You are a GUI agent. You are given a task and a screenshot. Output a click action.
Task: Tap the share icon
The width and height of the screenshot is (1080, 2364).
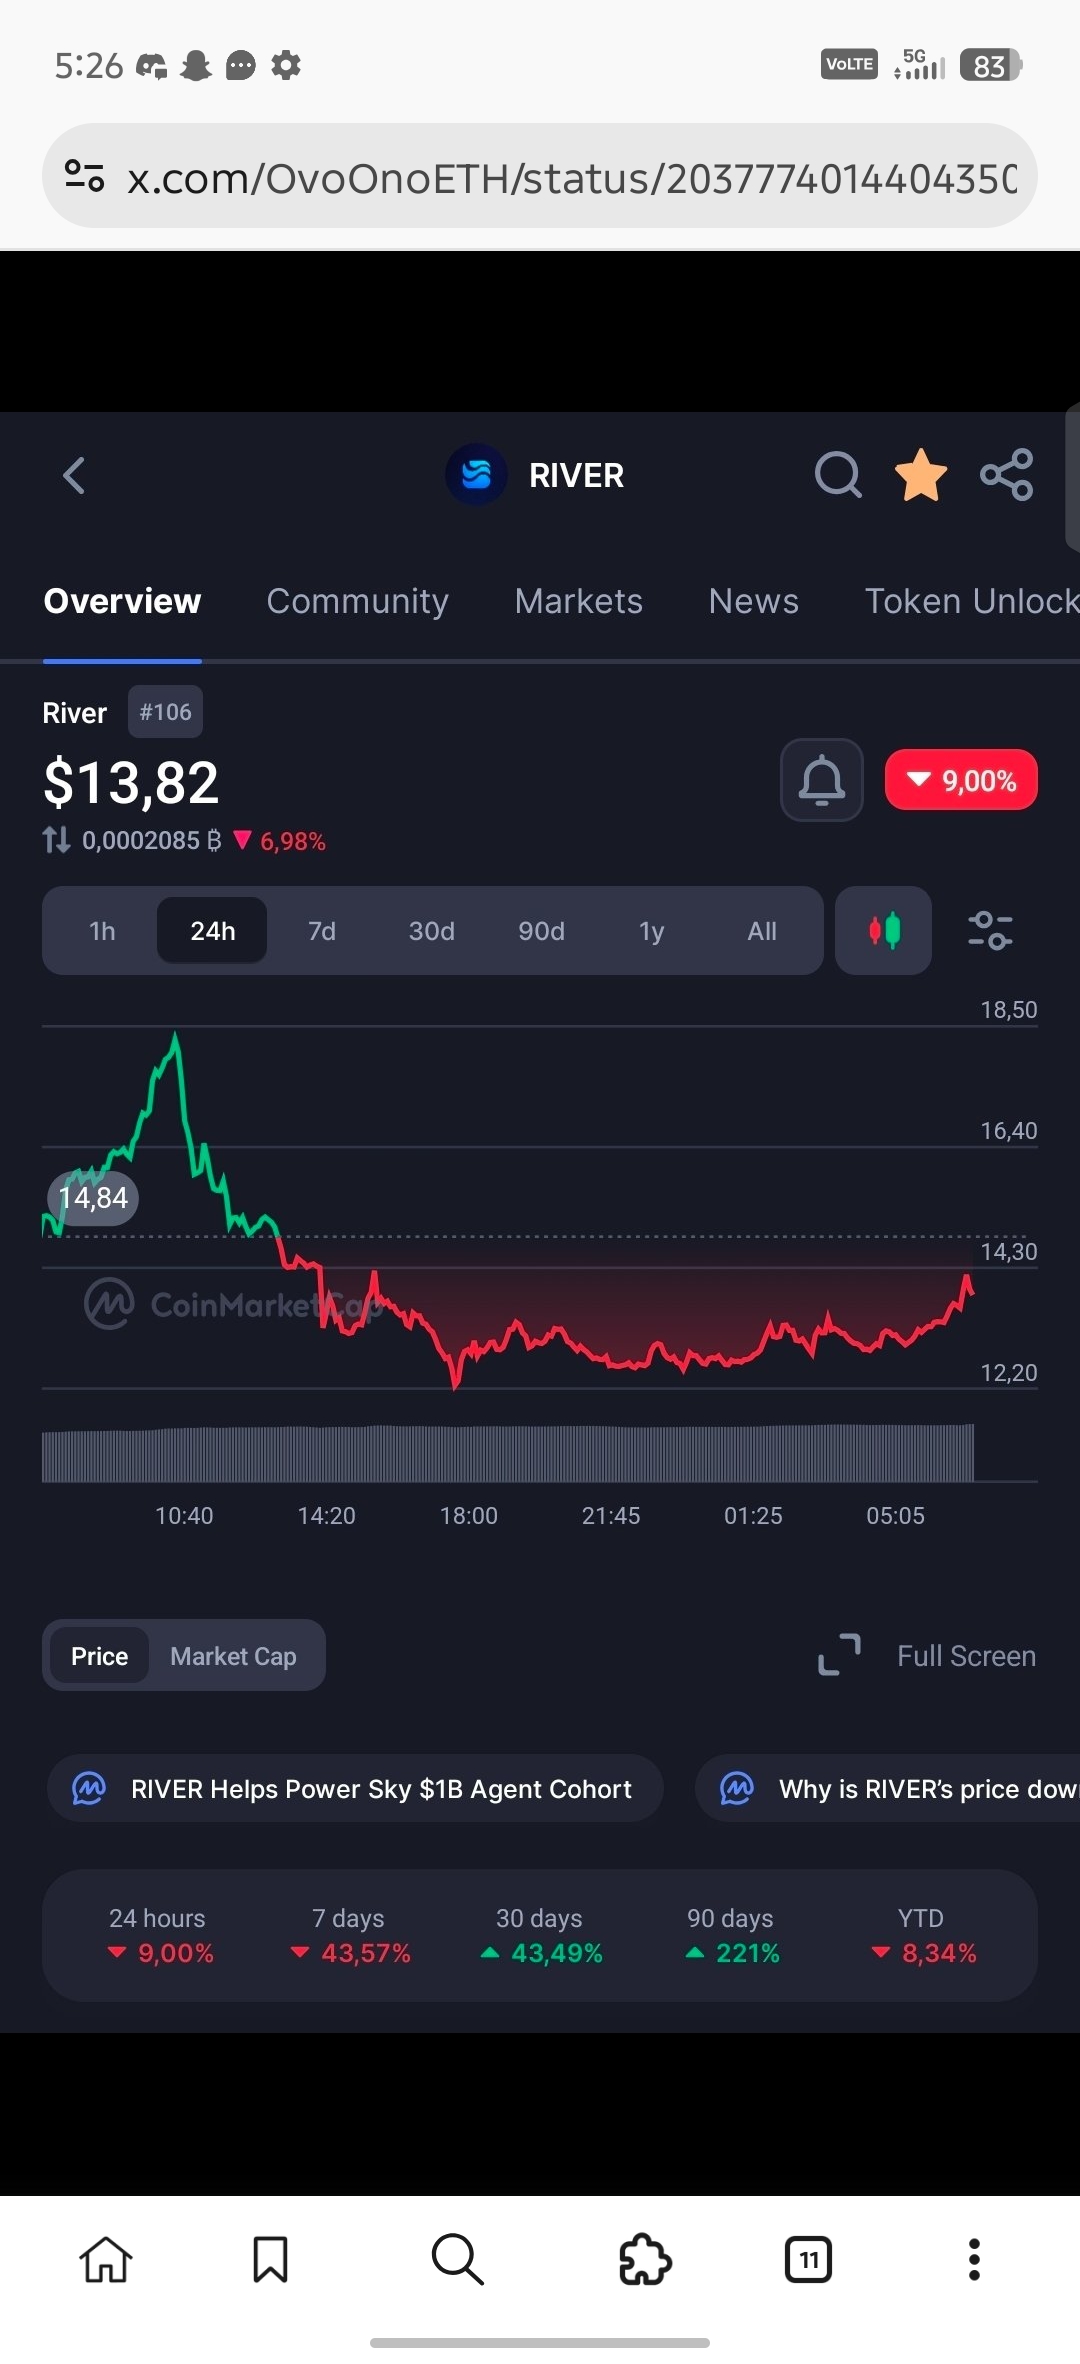tap(1006, 475)
